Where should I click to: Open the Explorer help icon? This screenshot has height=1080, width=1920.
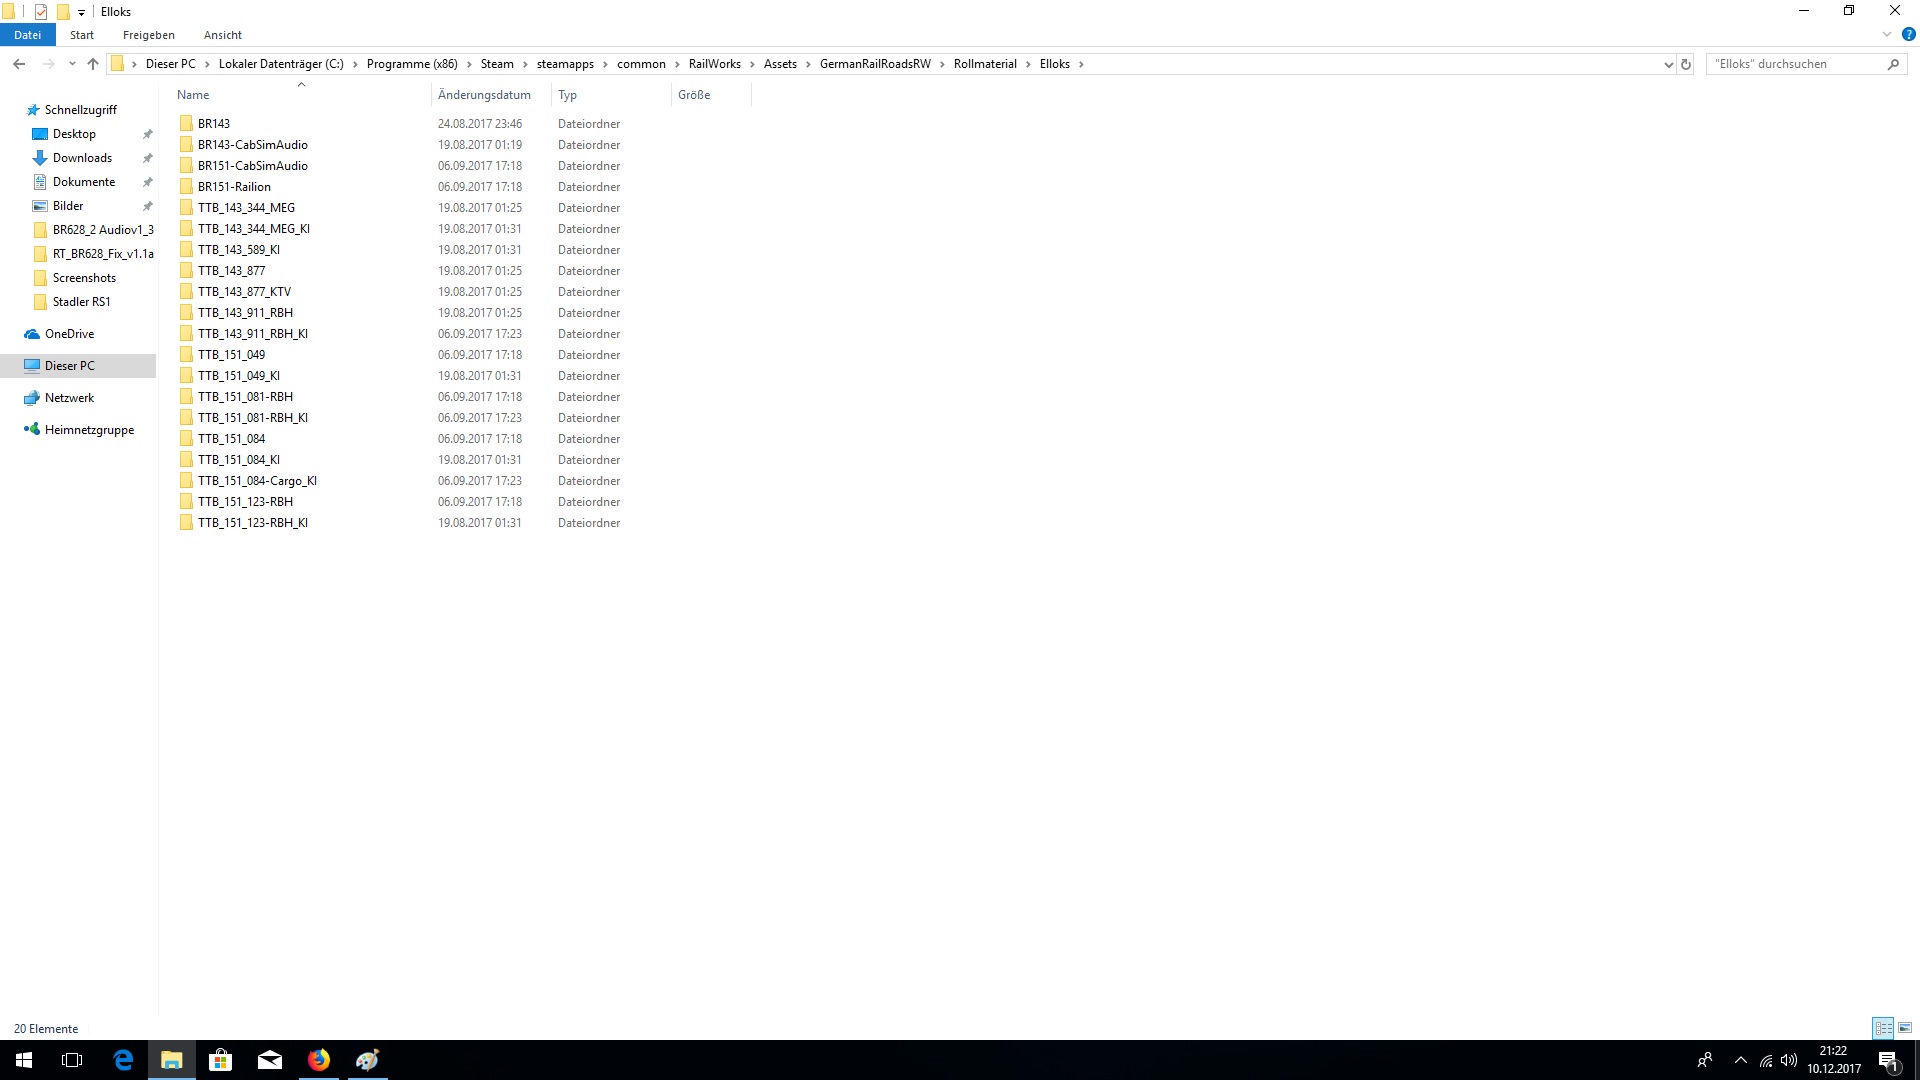pos(1908,34)
